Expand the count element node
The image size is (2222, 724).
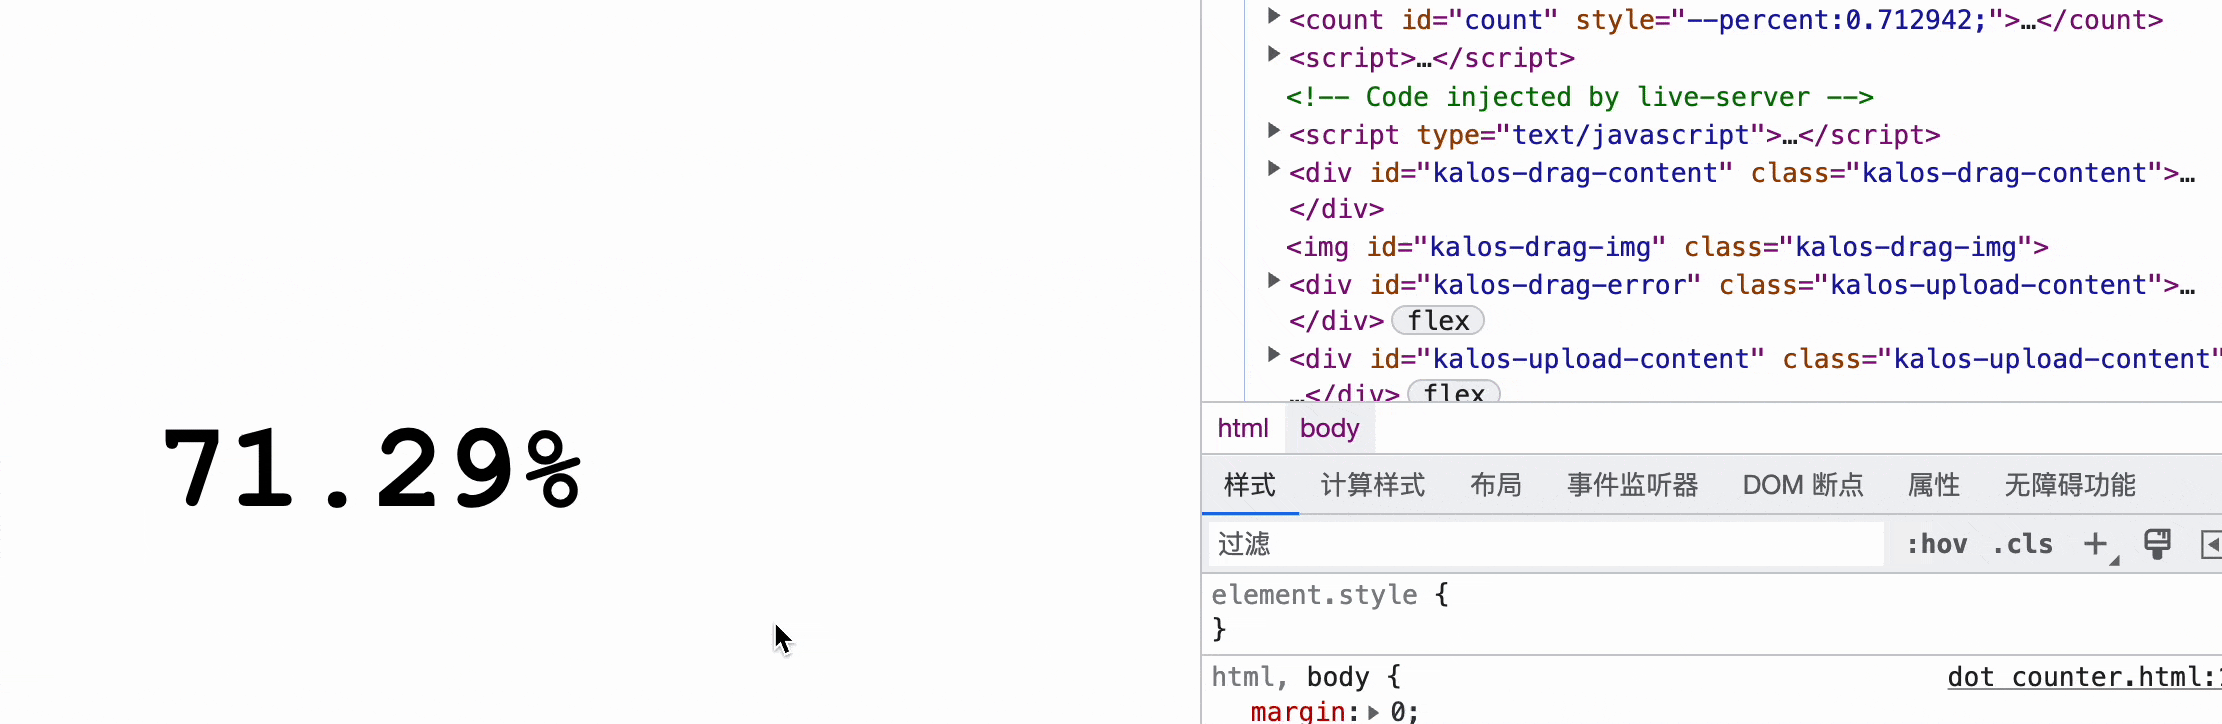[x=1273, y=16]
